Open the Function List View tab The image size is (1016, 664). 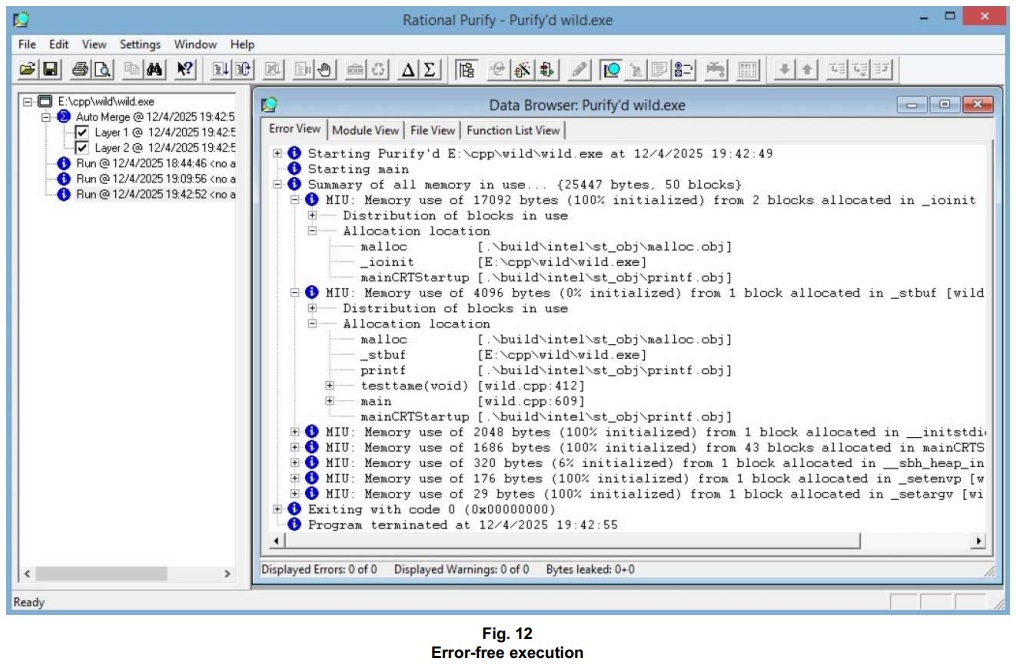click(513, 130)
